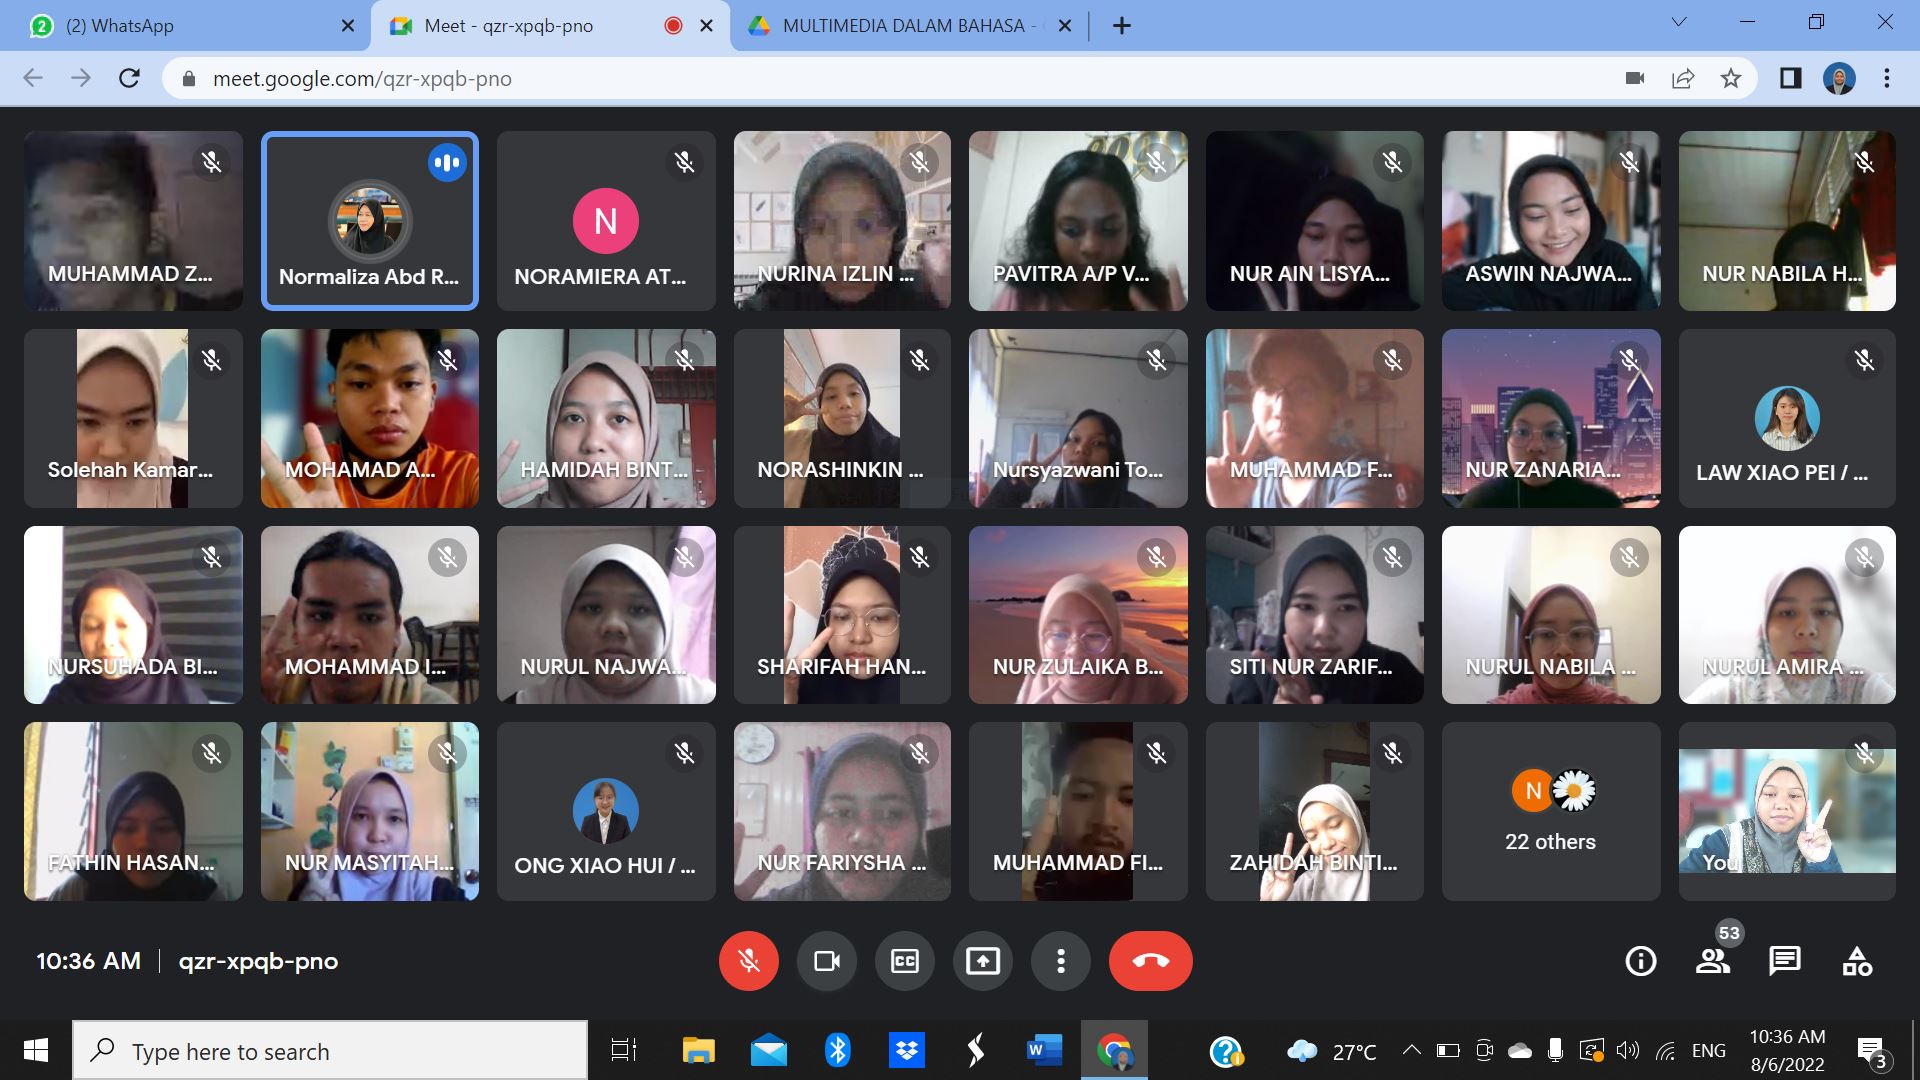Image resolution: width=1920 pixels, height=1080 pixels.
Task: Click taskbar search box
Action: click(330, 1050)
